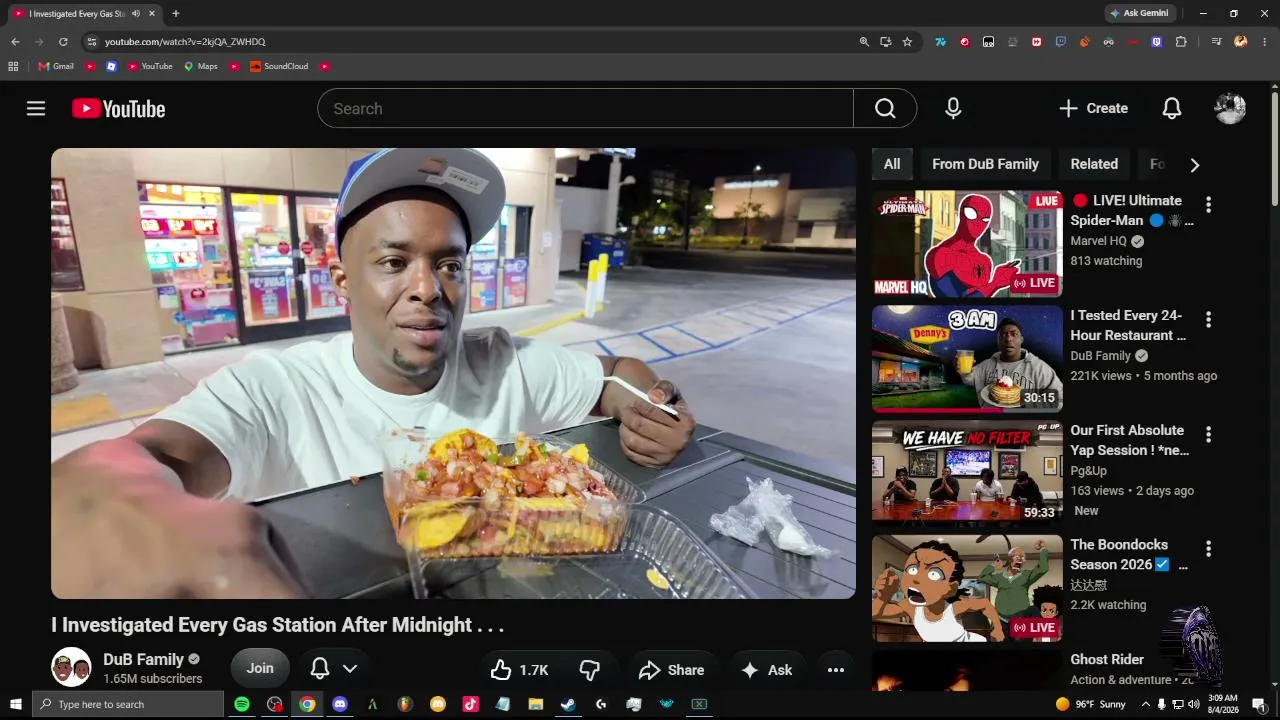Viewport: 1280px width, 720px height.
Task: Open the Gmail bookmark
Action: 56,66
